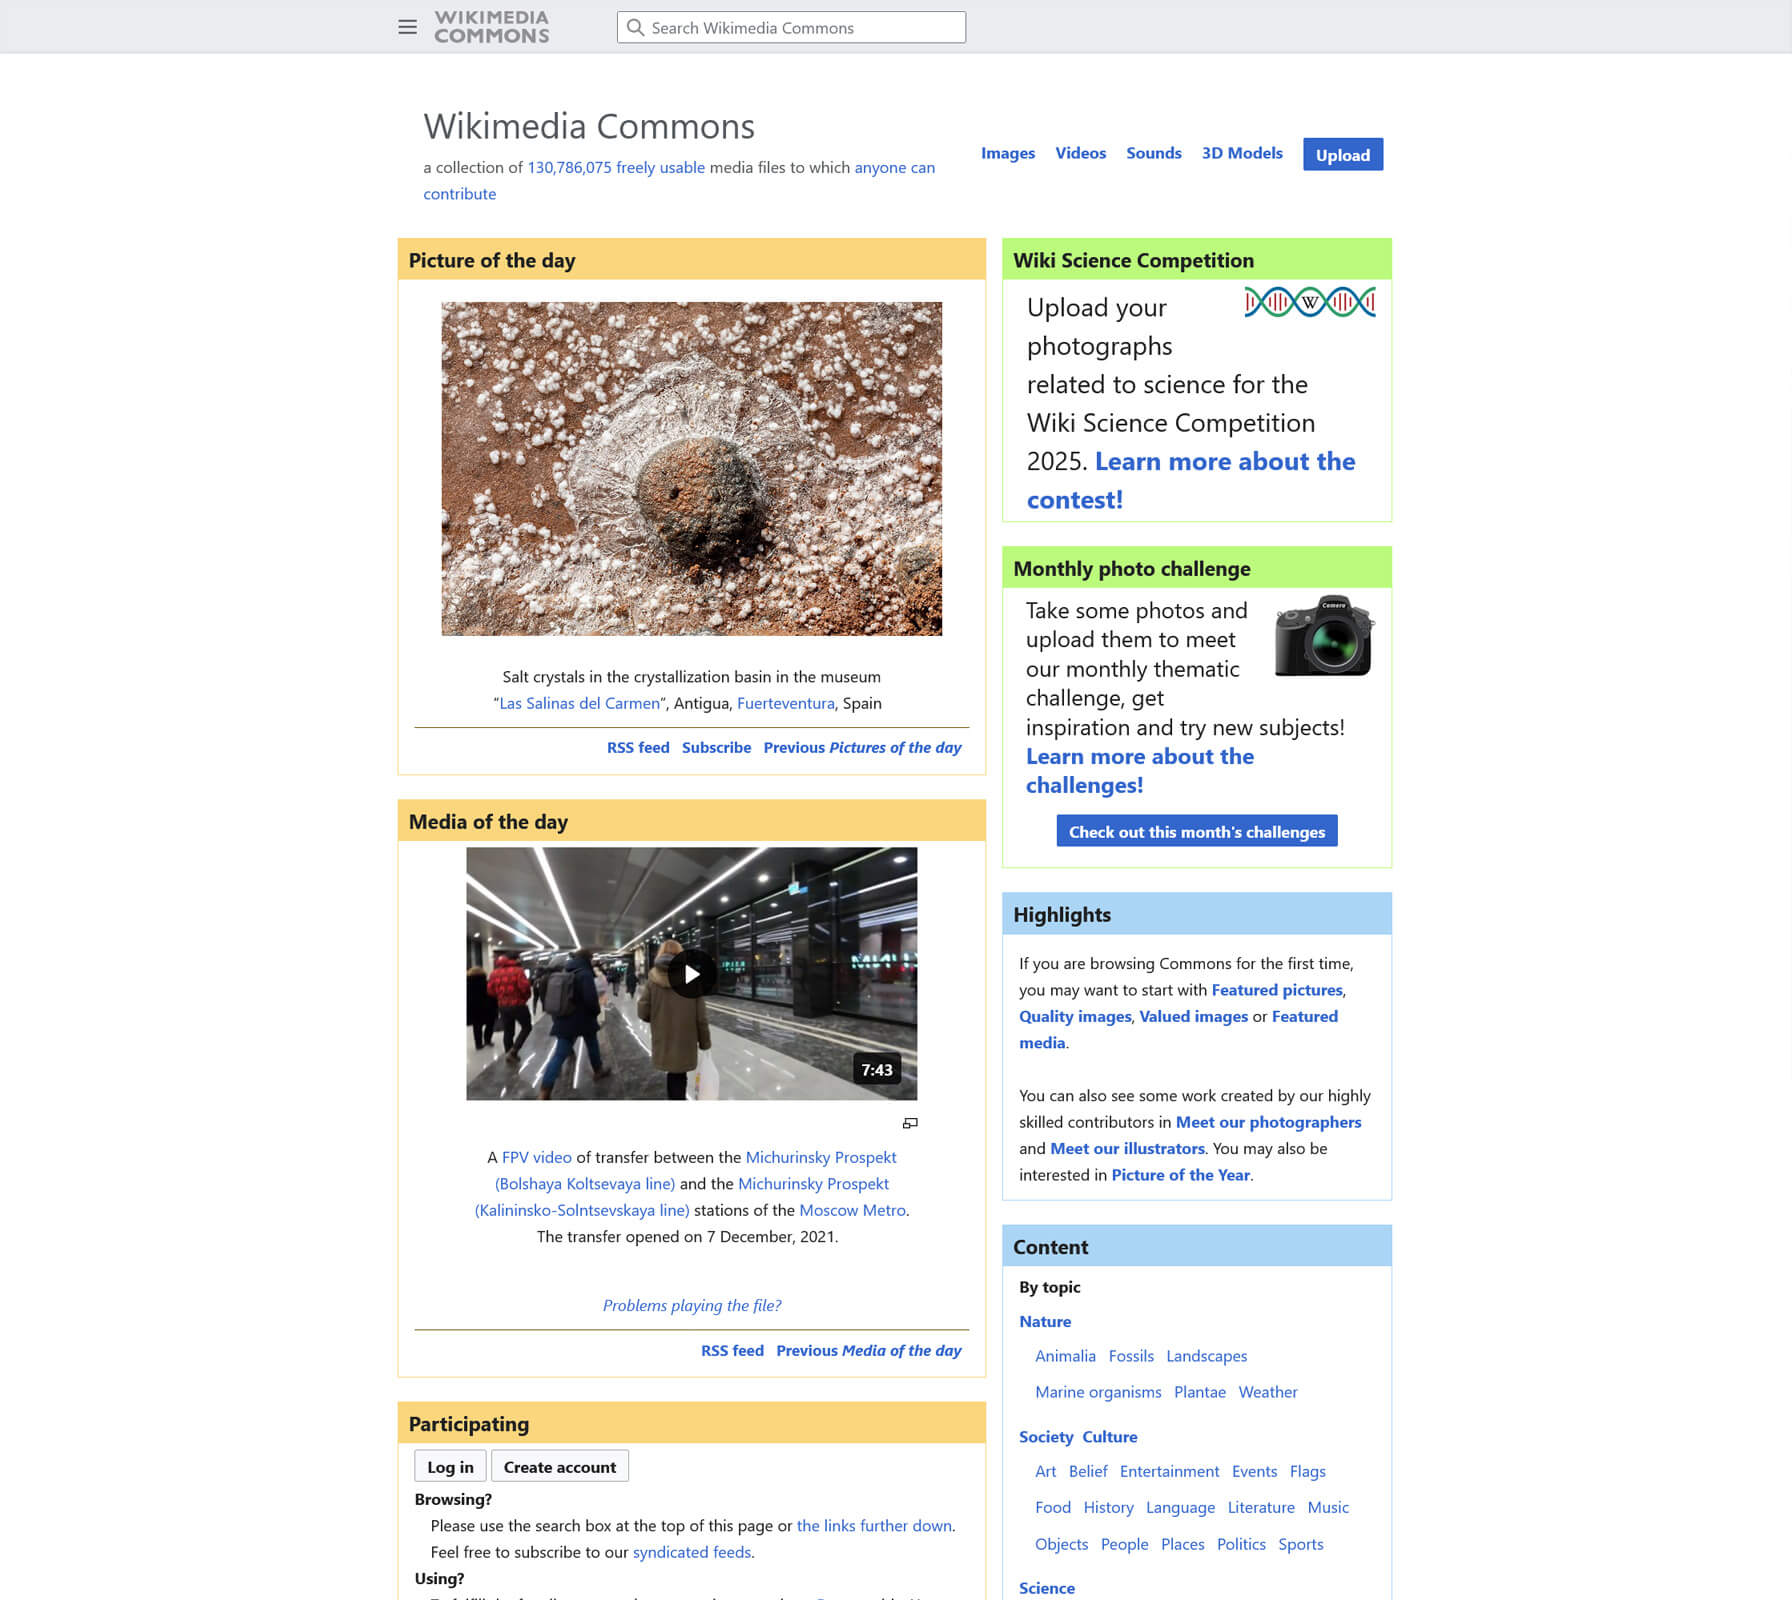Click the camera photo challenge image
The height and width of the screenshot is (1600, 1792).
point(1323,636)
